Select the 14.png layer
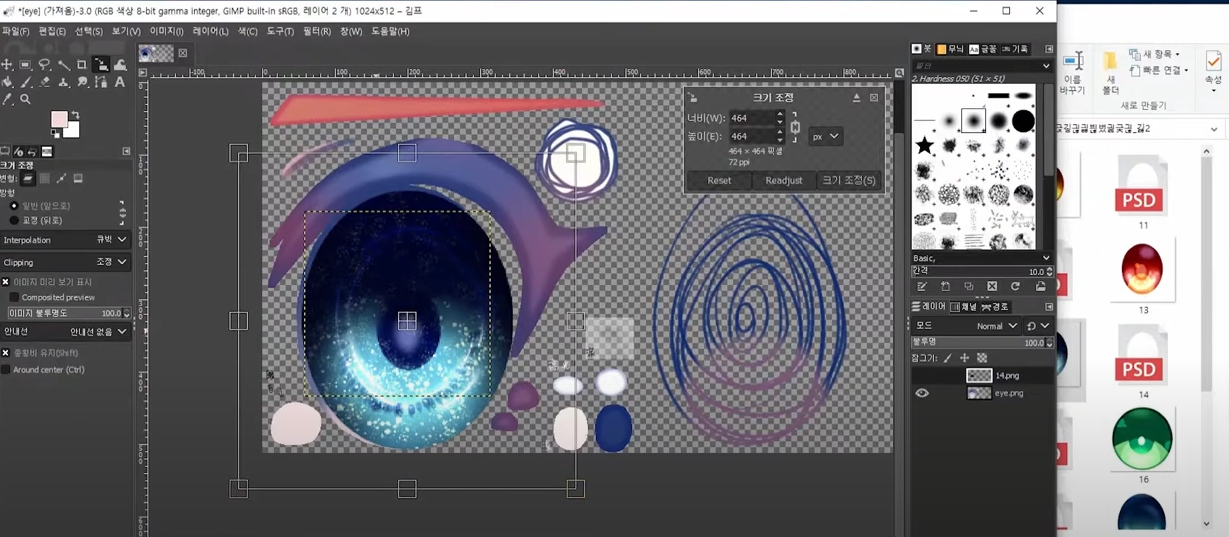 [1006, 376]
